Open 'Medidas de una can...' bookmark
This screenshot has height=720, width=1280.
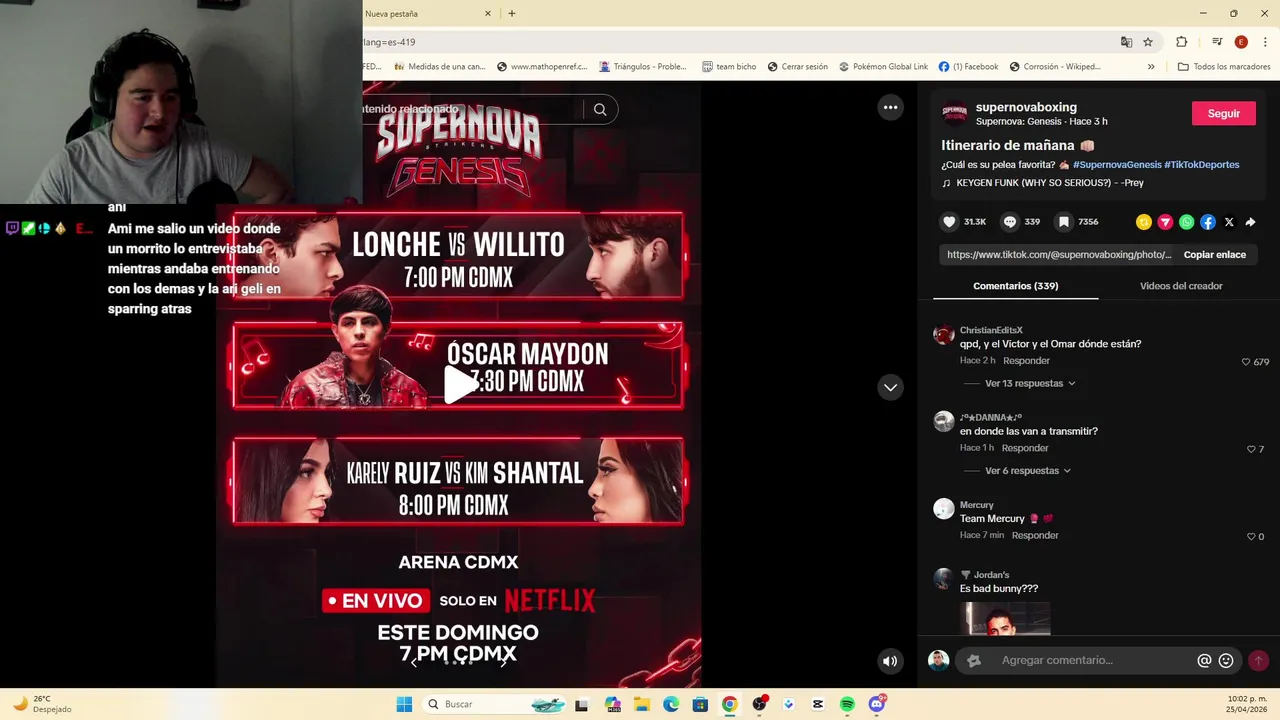pos(440,67)
